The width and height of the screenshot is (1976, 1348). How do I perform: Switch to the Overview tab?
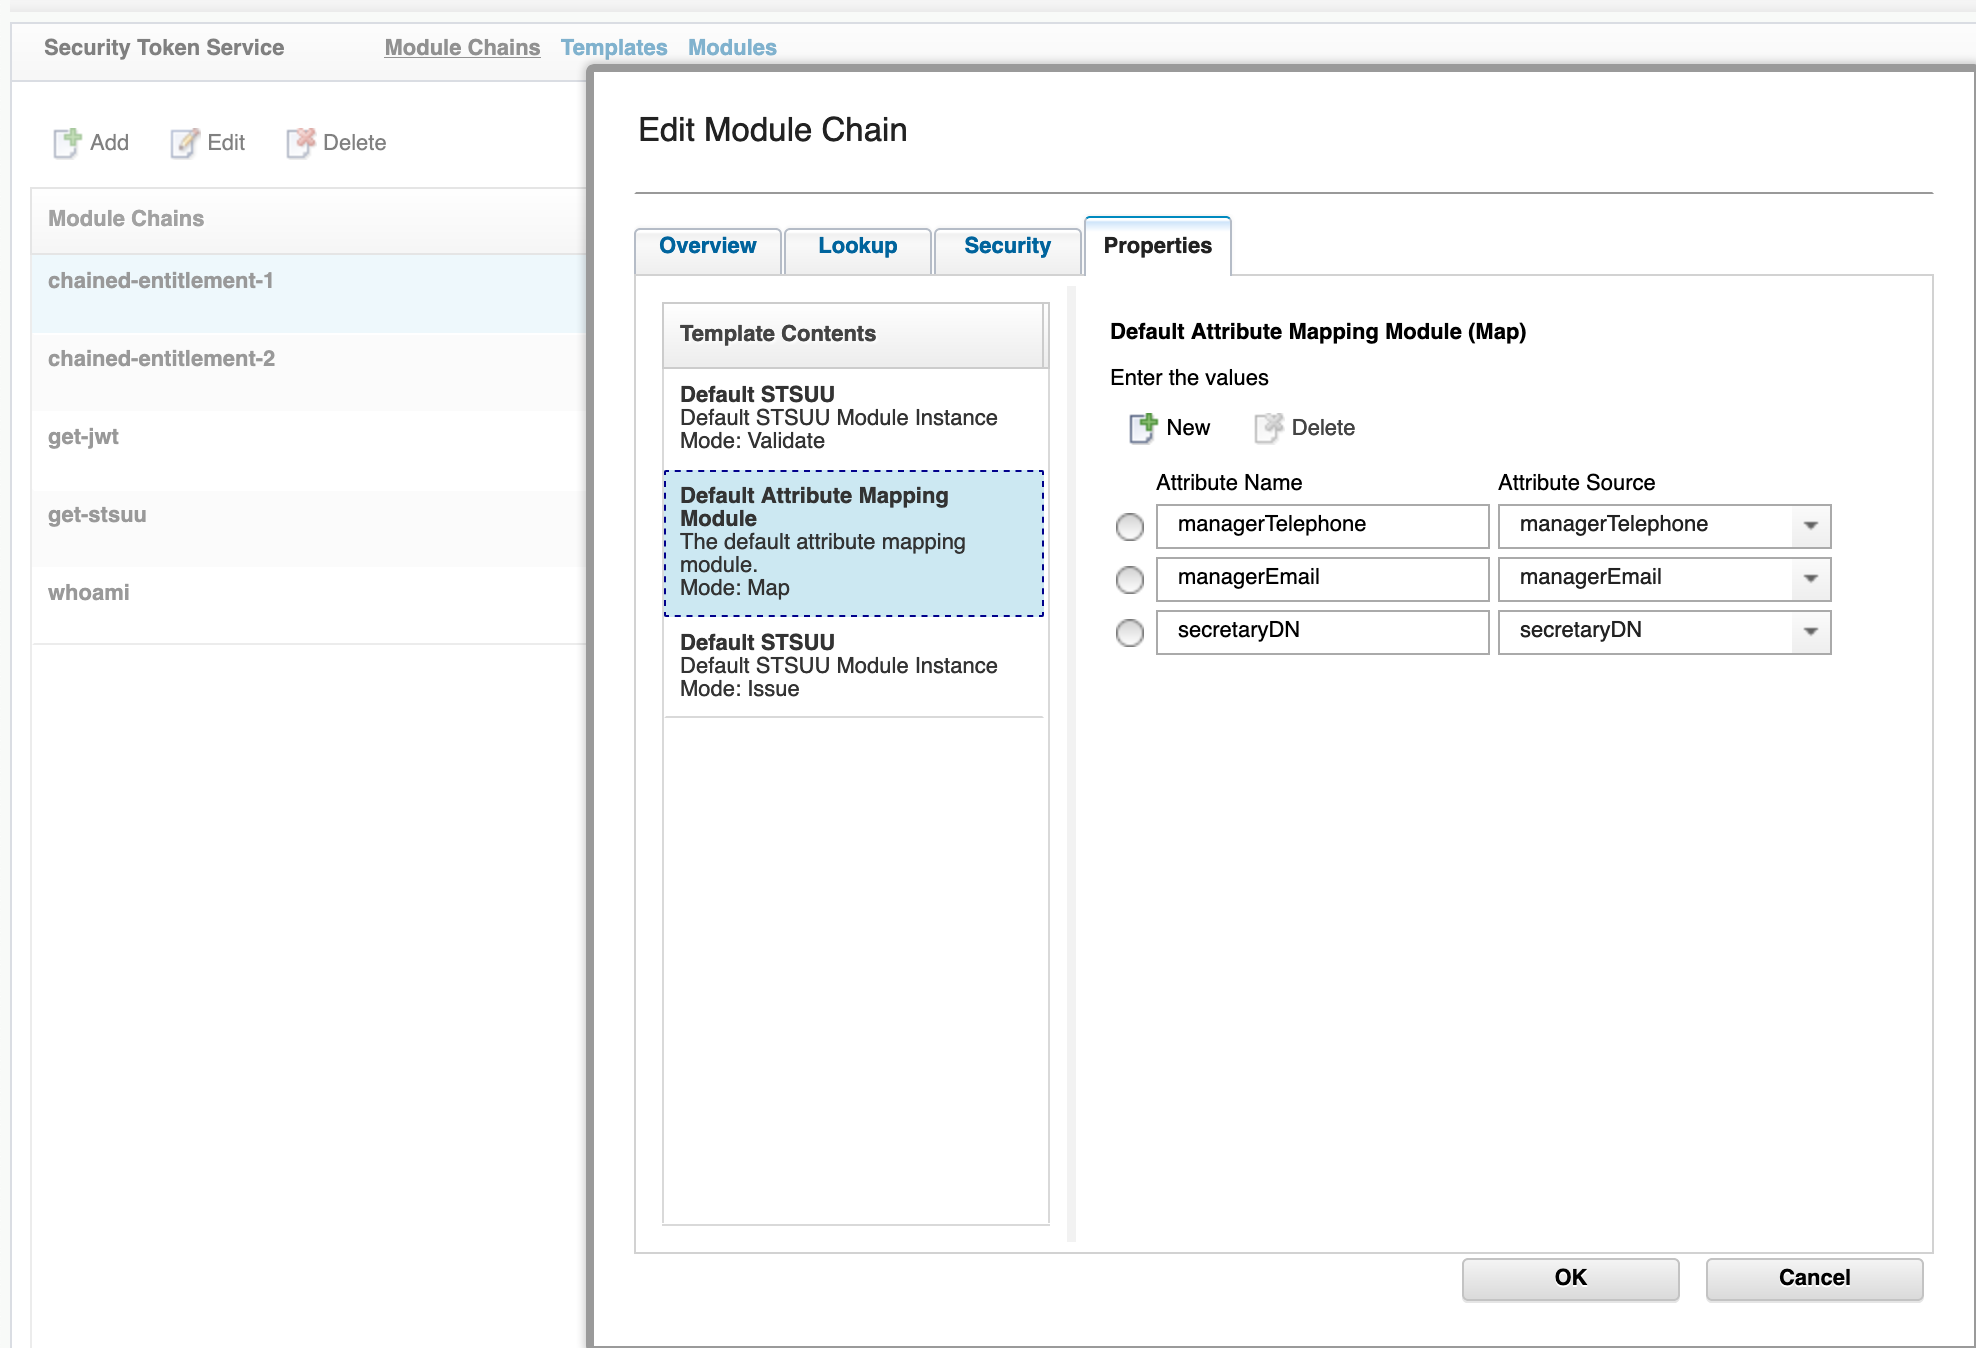pos(707,246)
